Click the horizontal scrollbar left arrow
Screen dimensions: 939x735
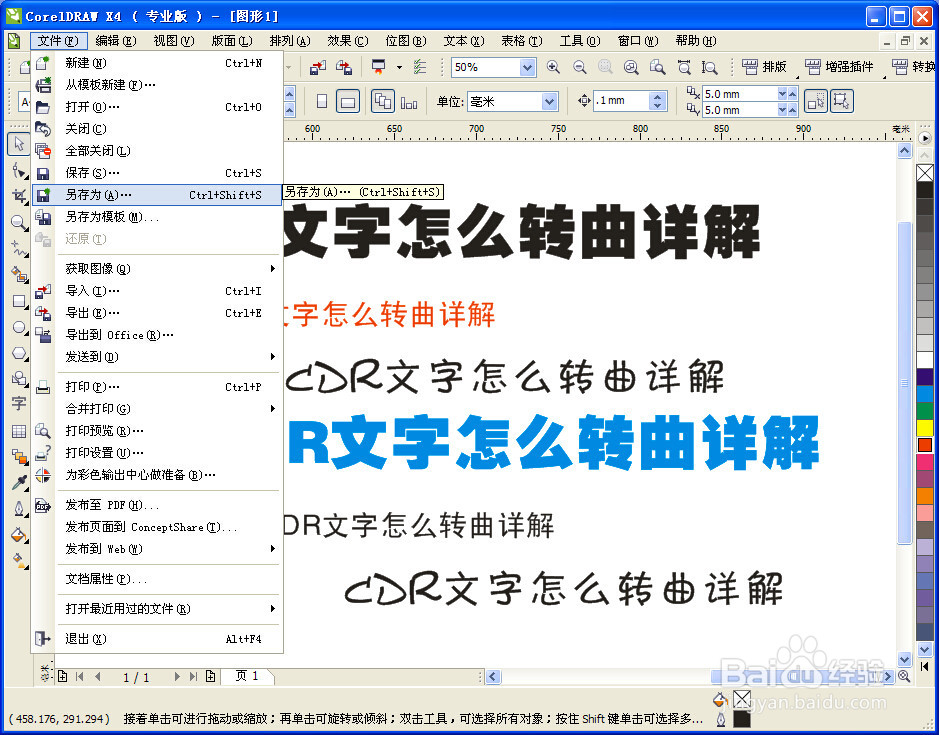click(493, 676)
